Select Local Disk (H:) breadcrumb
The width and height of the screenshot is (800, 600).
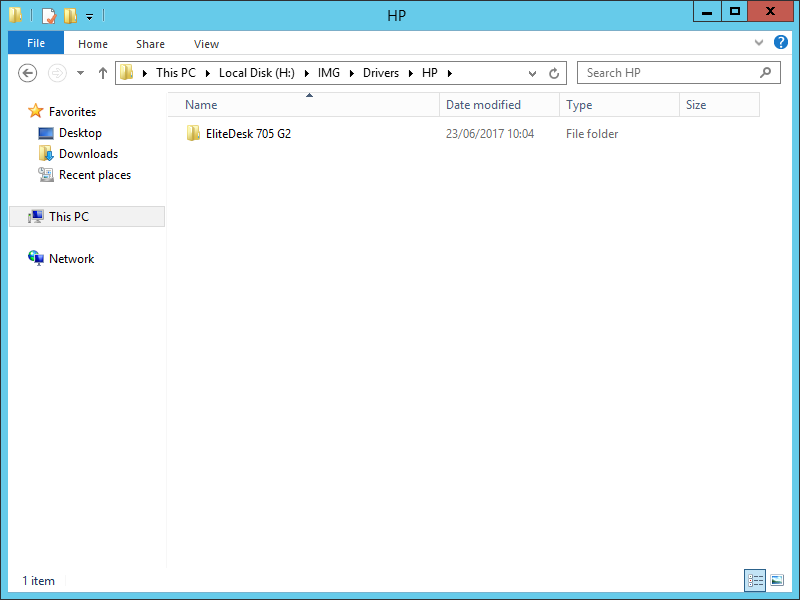pyautogui.click(x=257, y=73)
